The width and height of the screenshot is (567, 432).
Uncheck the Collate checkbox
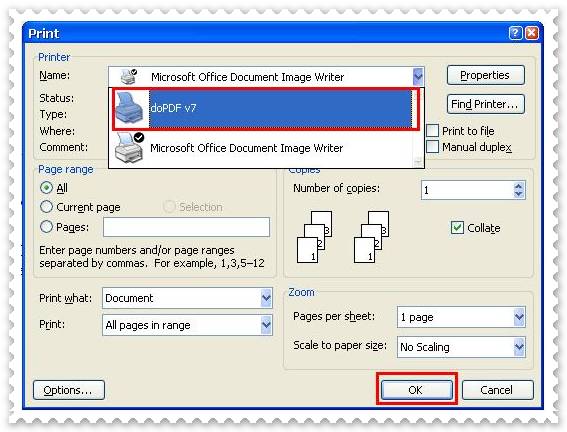pyautogui.click(x=457, y=228)
